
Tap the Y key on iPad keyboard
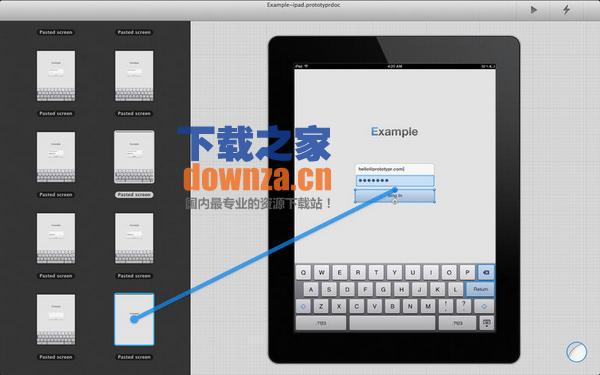[395, 272]
